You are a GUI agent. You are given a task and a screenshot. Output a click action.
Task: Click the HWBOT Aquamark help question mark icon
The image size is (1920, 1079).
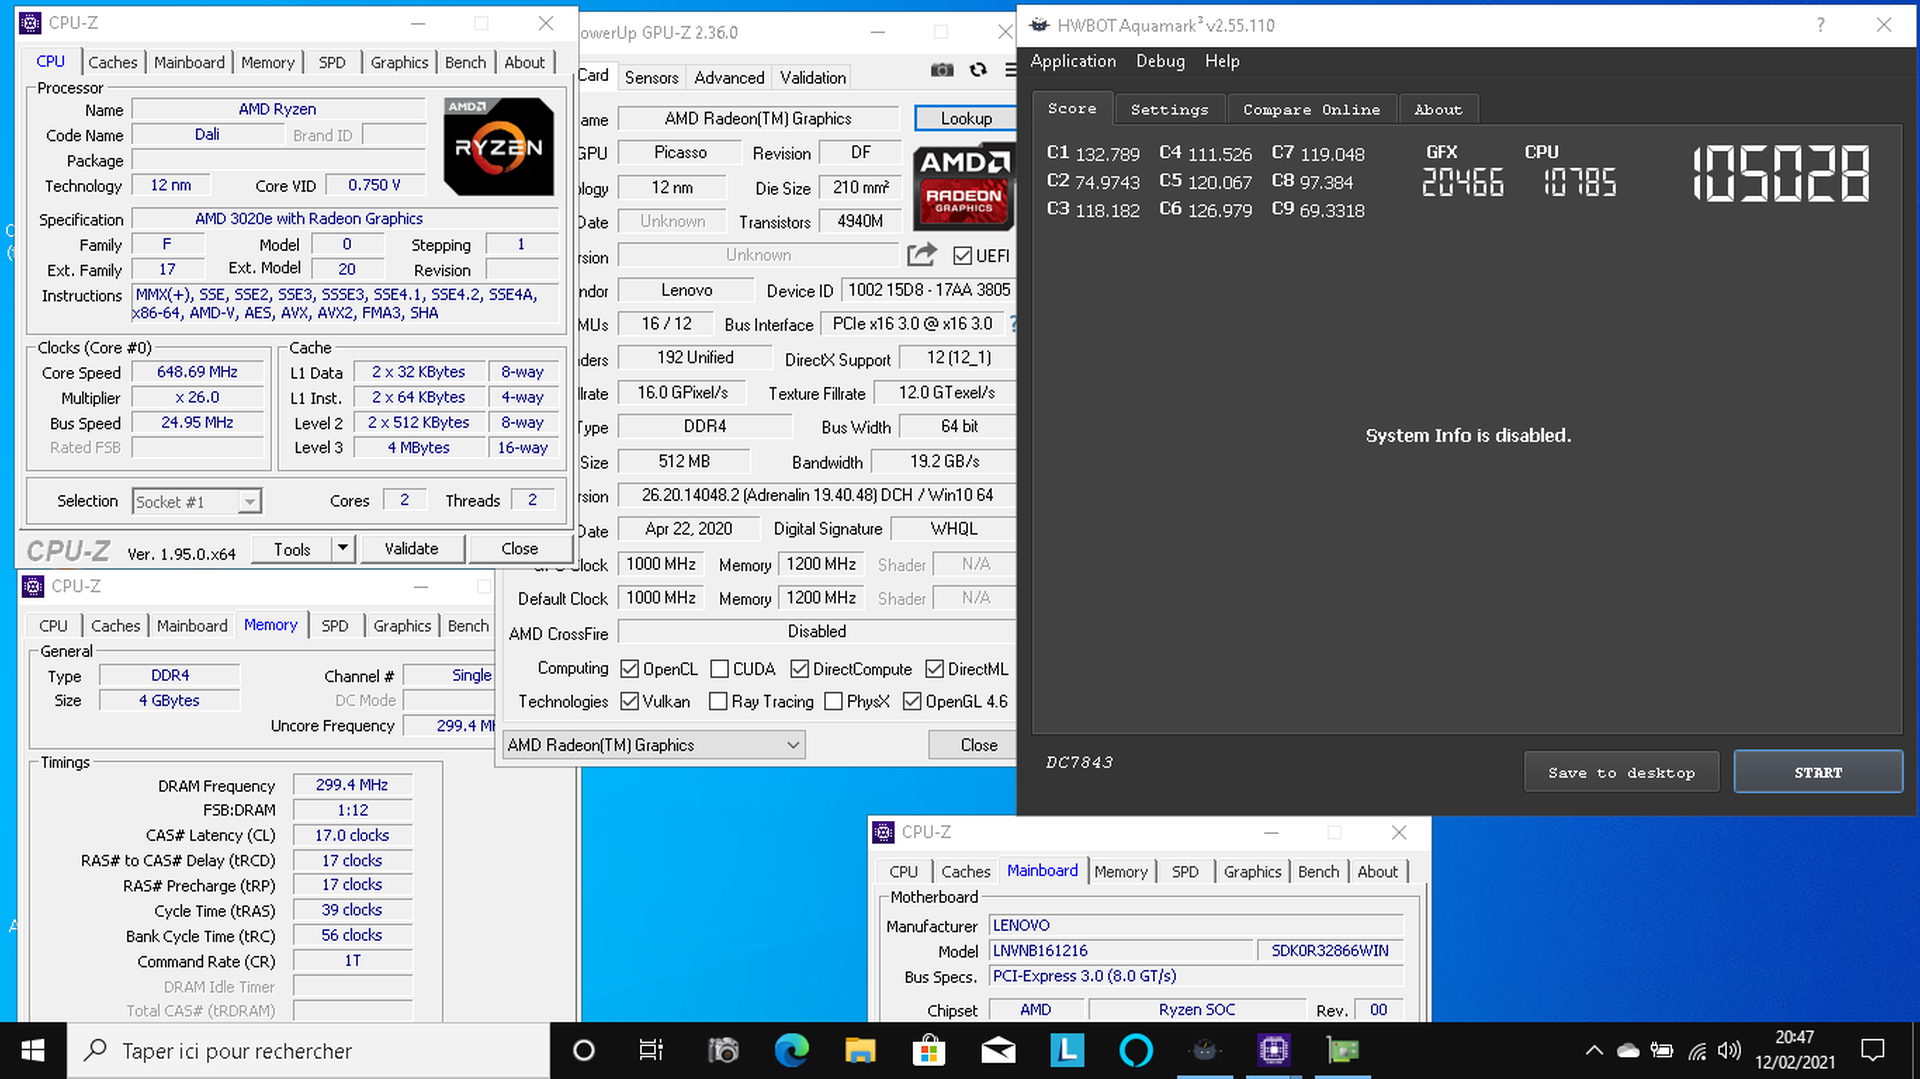click(1820, 25)
